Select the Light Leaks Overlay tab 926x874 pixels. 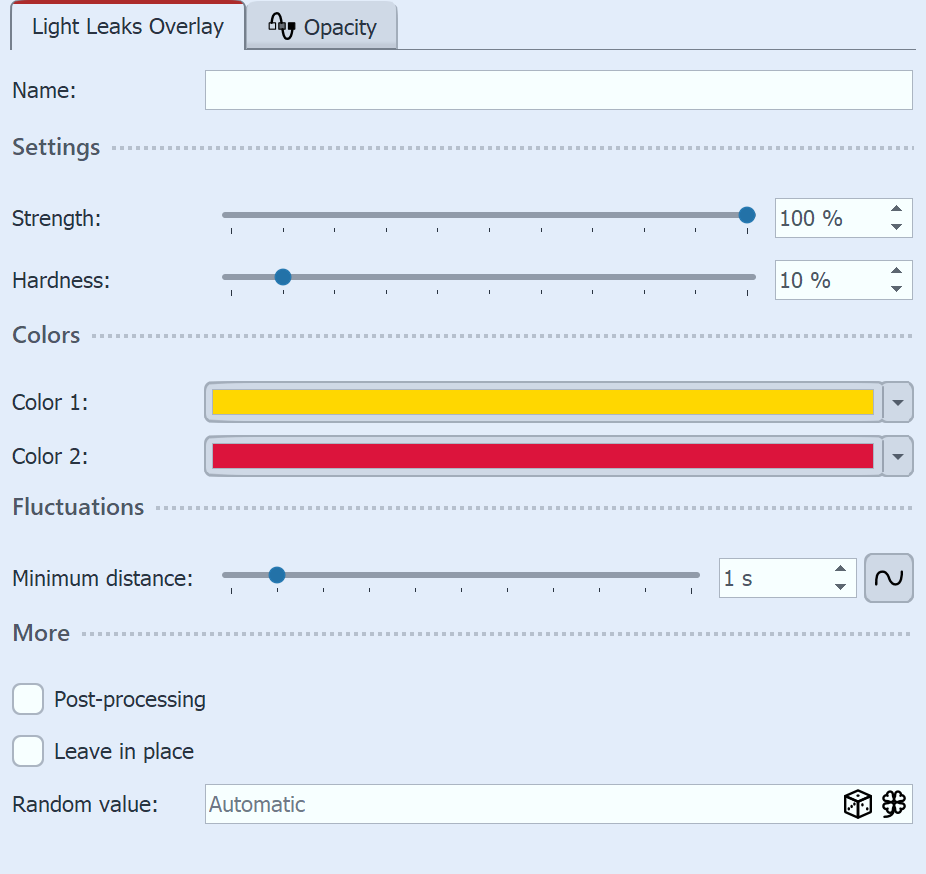coord(126,26)
